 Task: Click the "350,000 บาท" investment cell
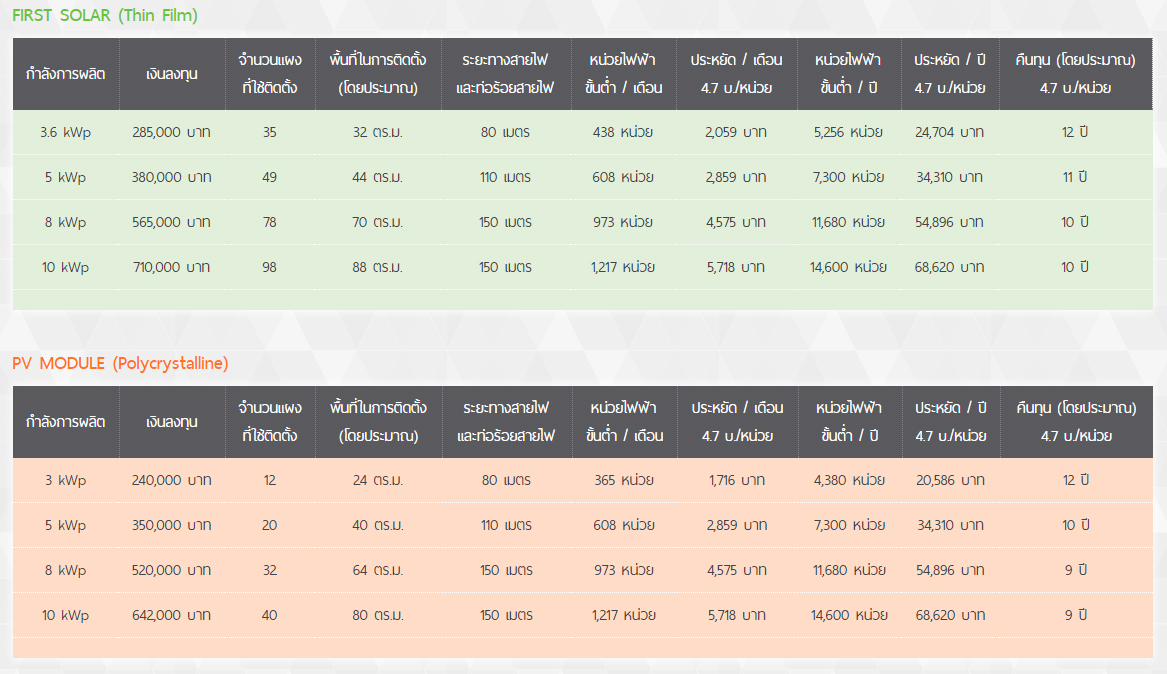(x=171, y=525)
